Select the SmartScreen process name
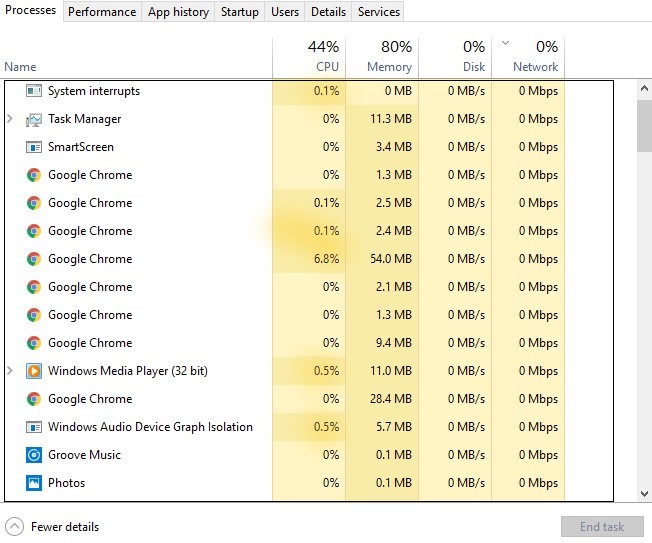652x543 pixels. pyautogui.click(x=81, y=147)
